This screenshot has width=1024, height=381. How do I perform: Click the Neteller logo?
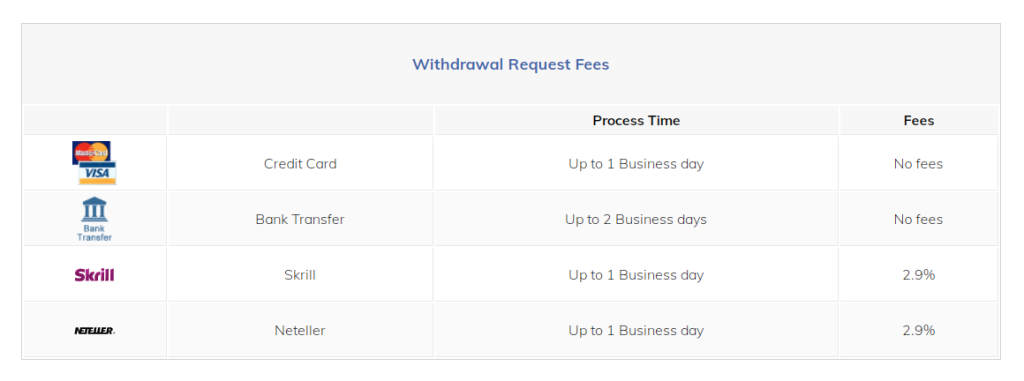click(x=95, y=331)
